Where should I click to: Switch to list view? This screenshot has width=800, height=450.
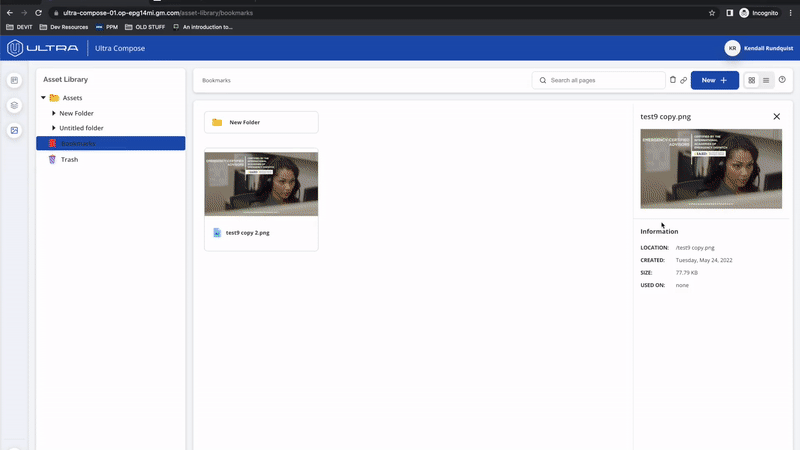pos(766,80)
